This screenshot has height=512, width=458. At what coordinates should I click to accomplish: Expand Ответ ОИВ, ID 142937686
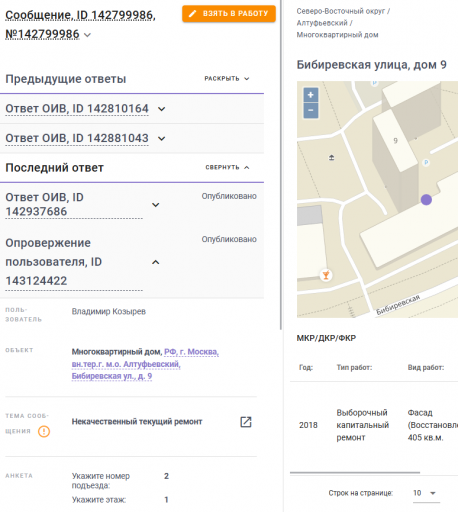(156, 205)
